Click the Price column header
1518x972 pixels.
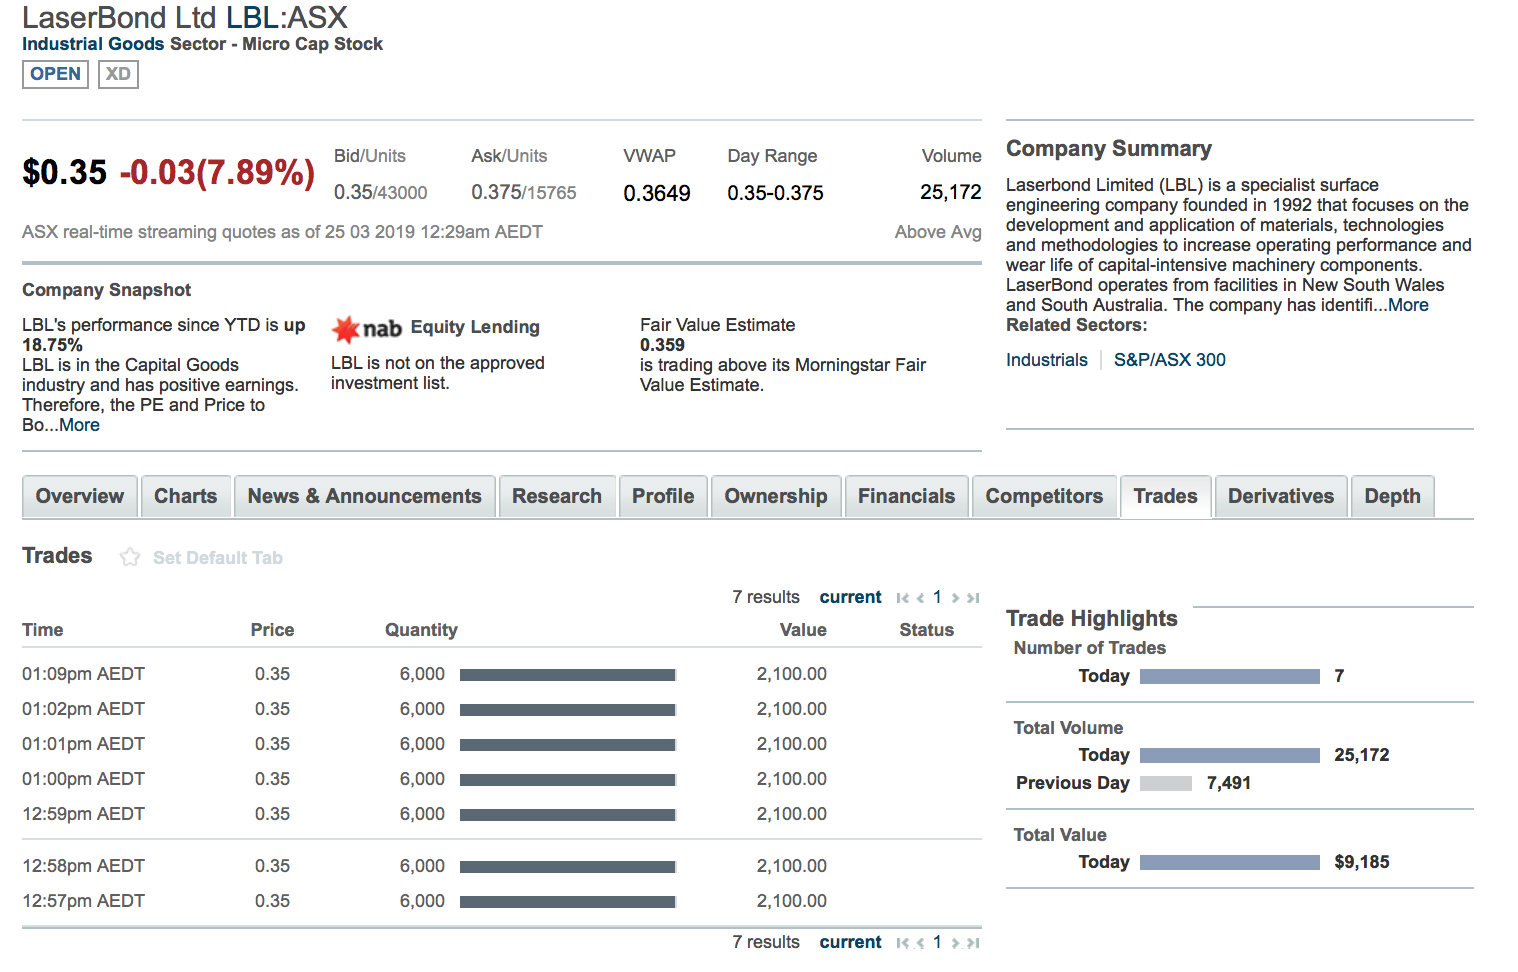(x=272, y=630)
